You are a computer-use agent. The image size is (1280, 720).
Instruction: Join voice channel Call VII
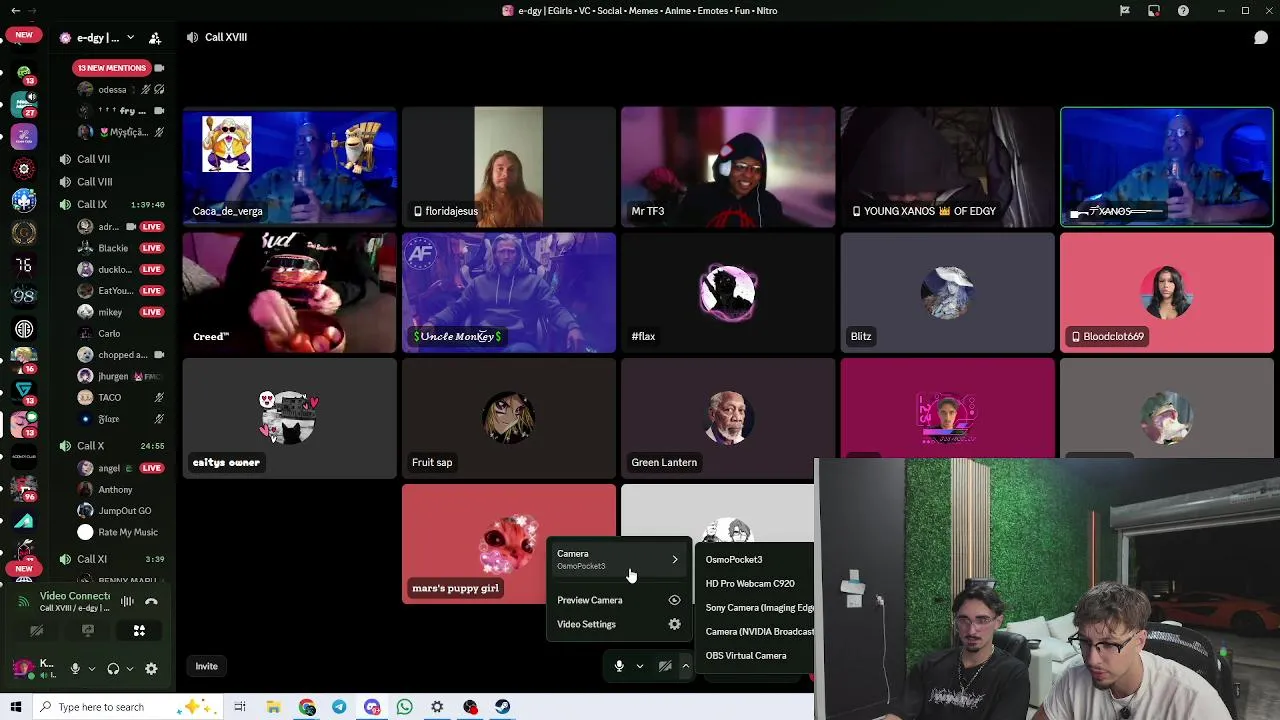point(94,159)
